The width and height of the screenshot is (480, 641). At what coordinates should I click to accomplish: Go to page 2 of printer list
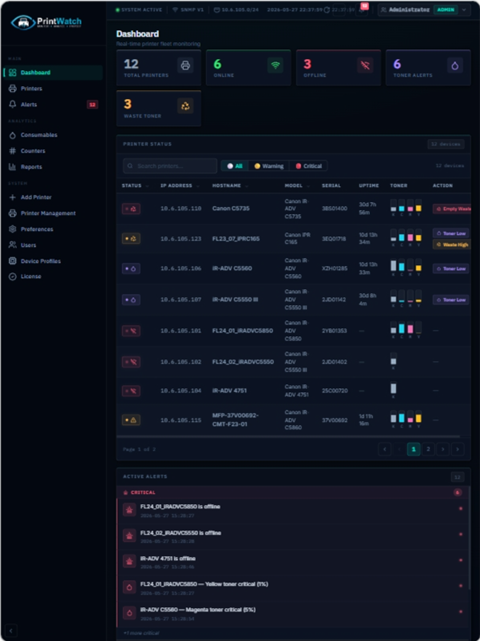(428, 449)
